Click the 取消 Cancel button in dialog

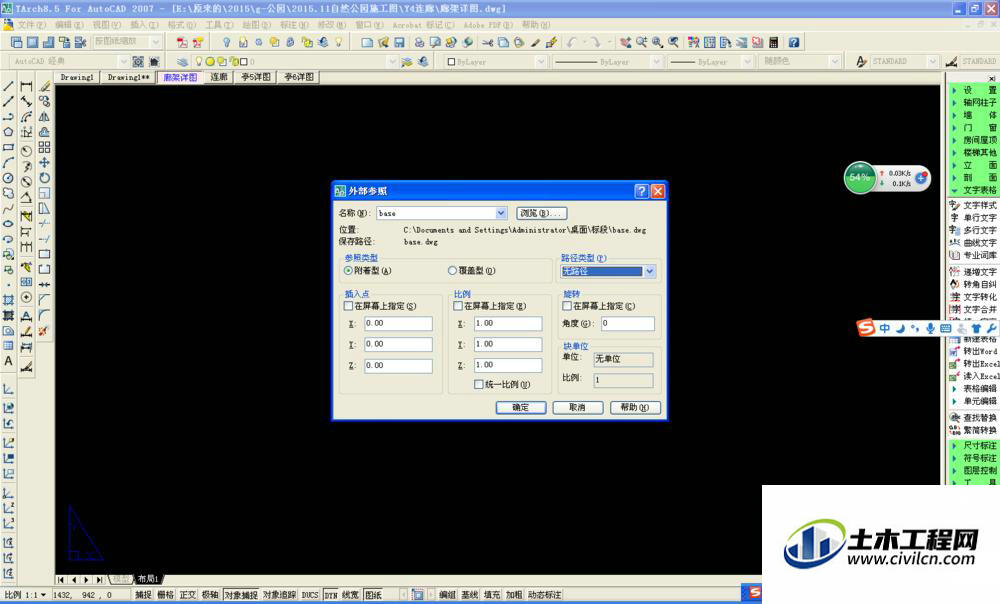[577, 408]
